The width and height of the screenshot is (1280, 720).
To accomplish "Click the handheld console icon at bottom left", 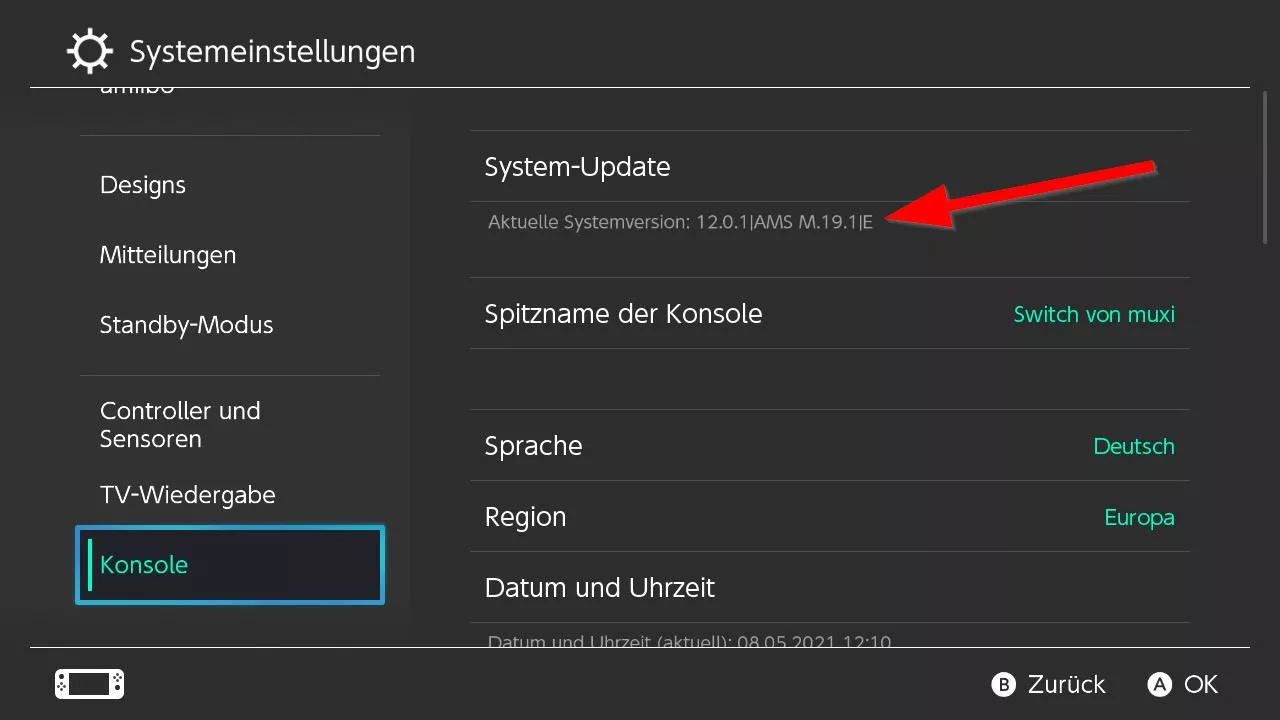I will (89, 684).
